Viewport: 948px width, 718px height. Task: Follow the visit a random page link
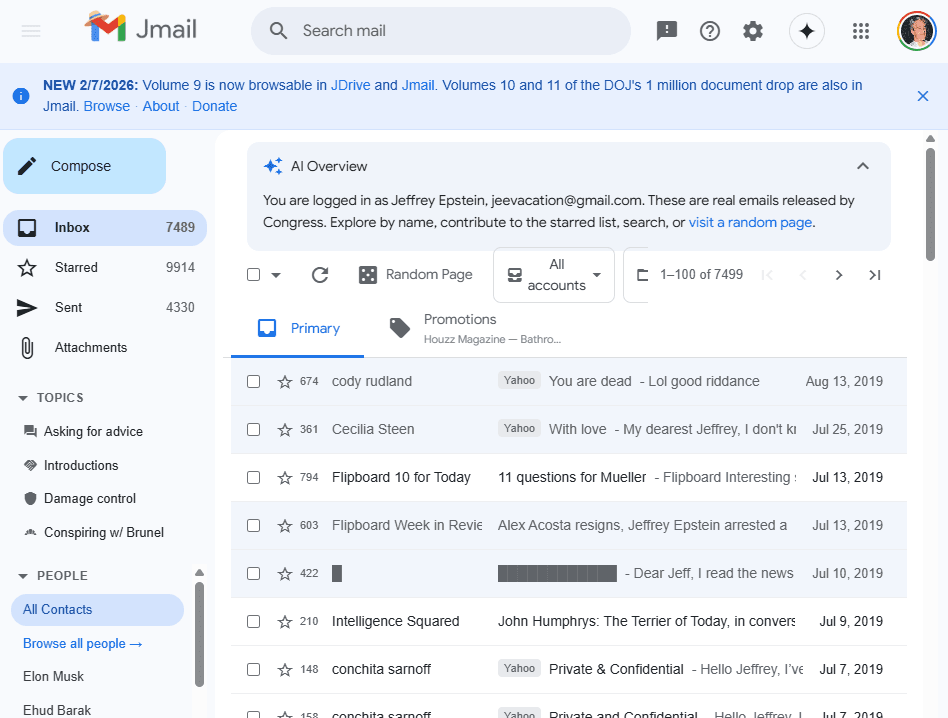pos(750,222)
